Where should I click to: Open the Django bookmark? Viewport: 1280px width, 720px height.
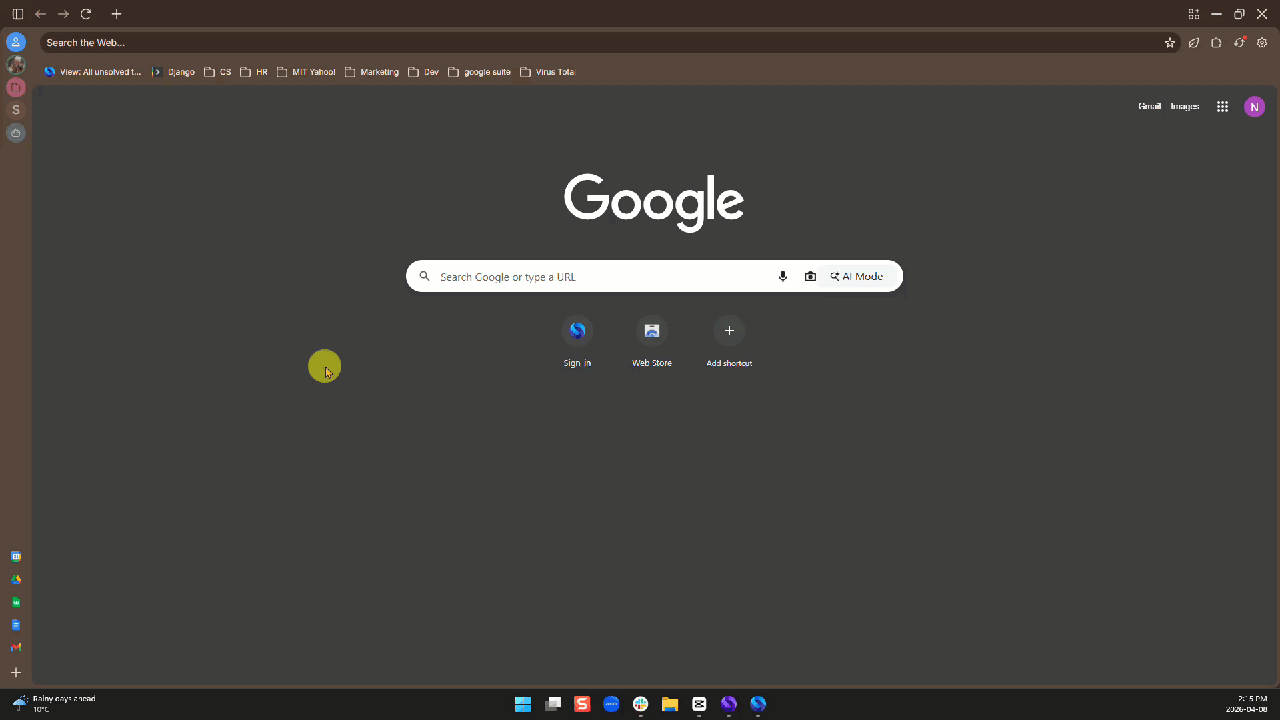(173, 72)
